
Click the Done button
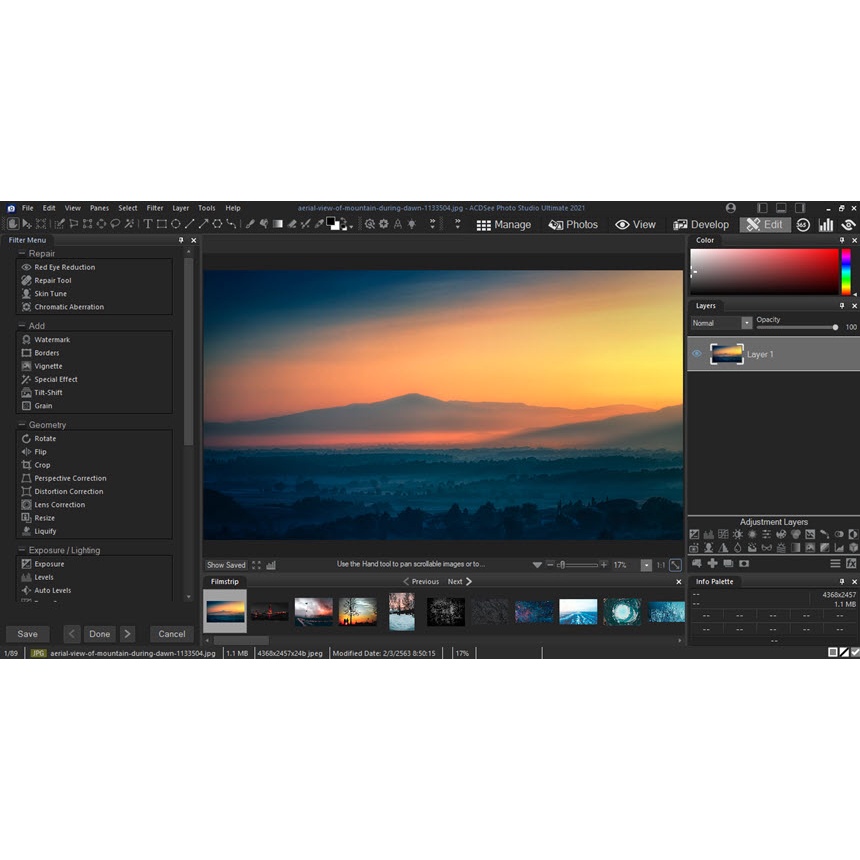[x=100, y=633]
